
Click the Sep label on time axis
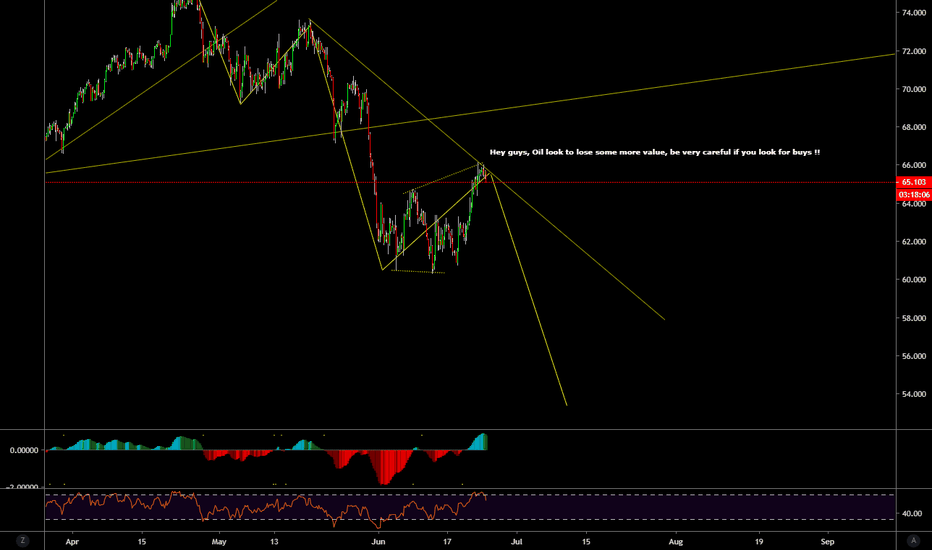coord(827,542)
